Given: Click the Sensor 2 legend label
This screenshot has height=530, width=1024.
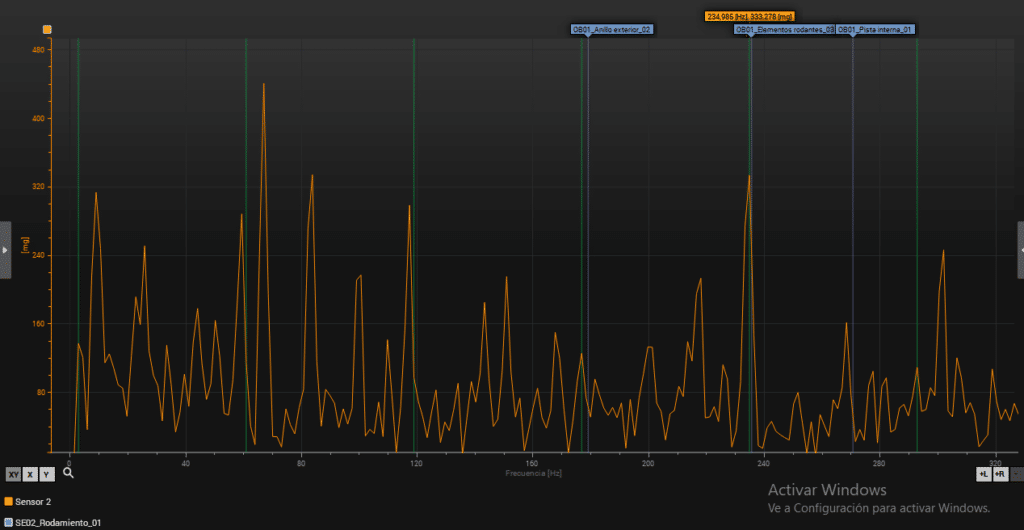Looking at the screenshot, I should tap(33, 501).
